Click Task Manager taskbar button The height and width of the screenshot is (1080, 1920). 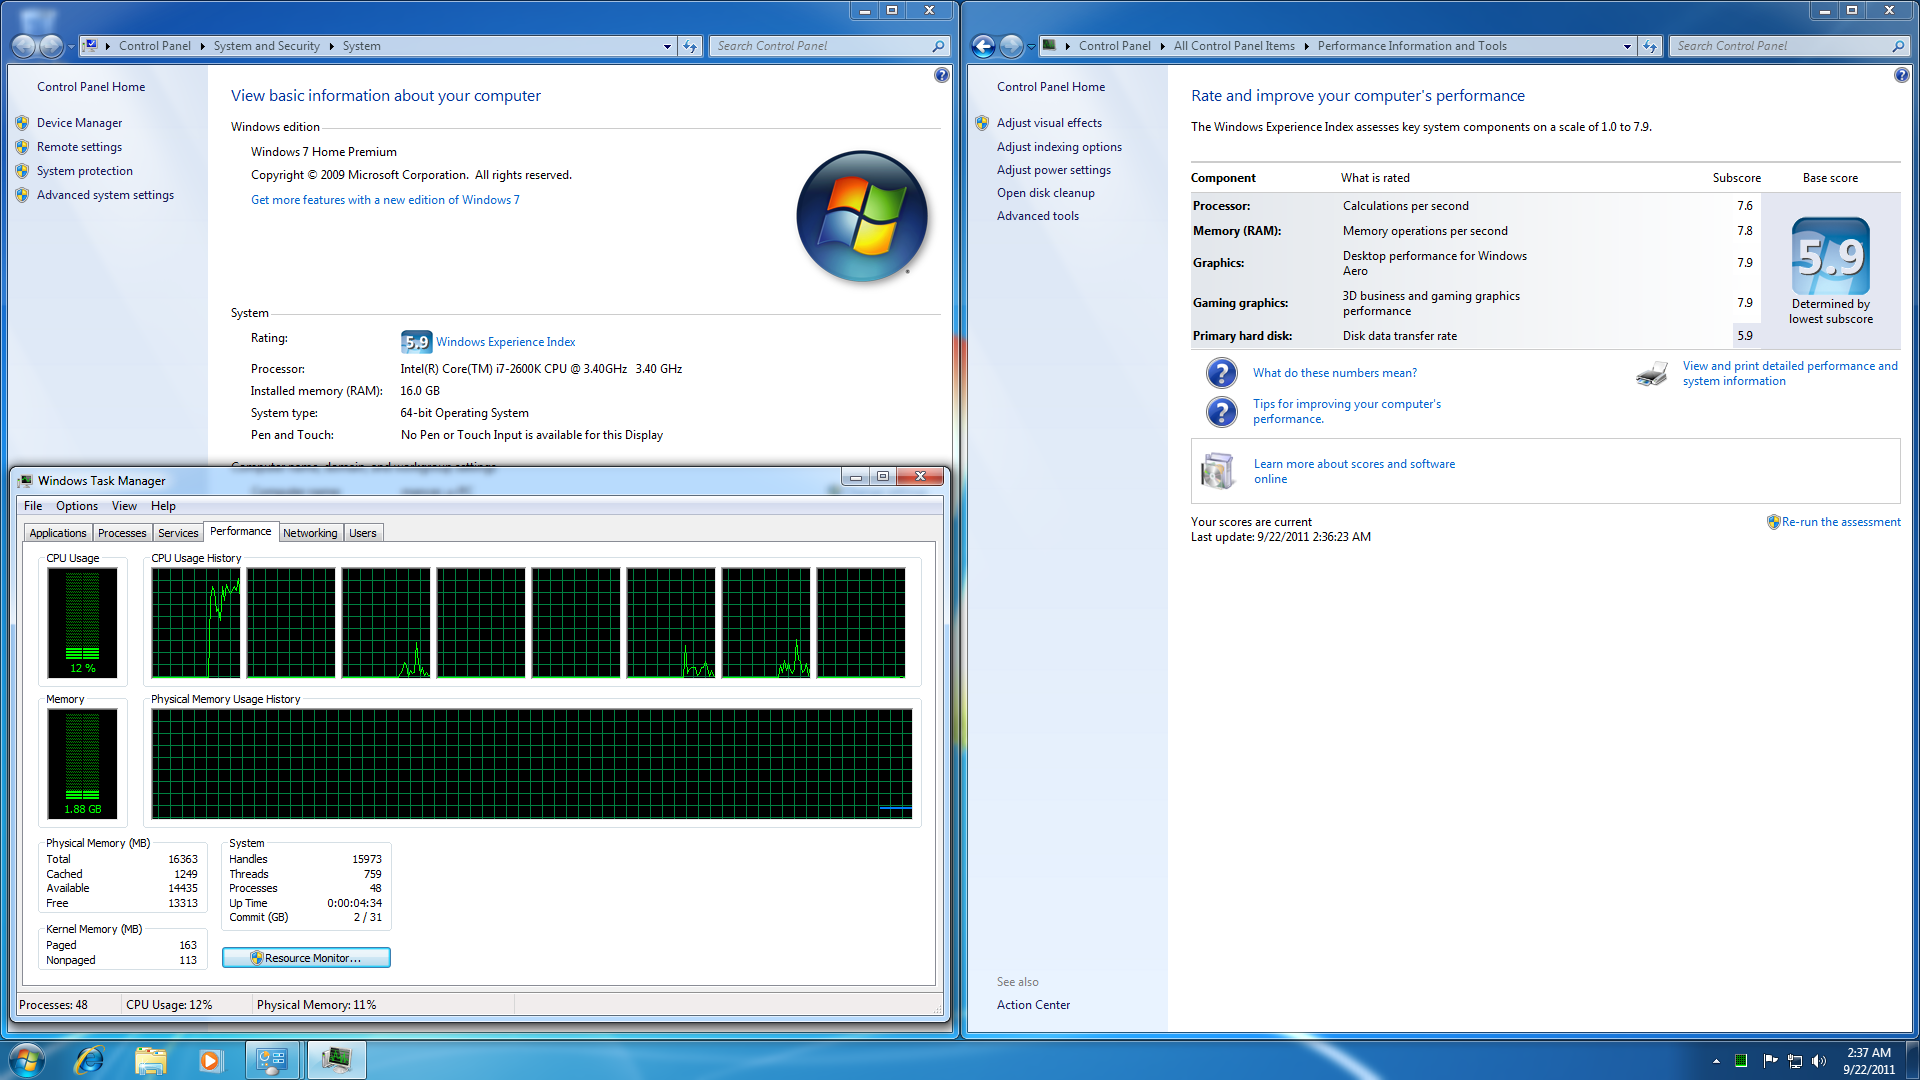click(x=336, y=1060)
